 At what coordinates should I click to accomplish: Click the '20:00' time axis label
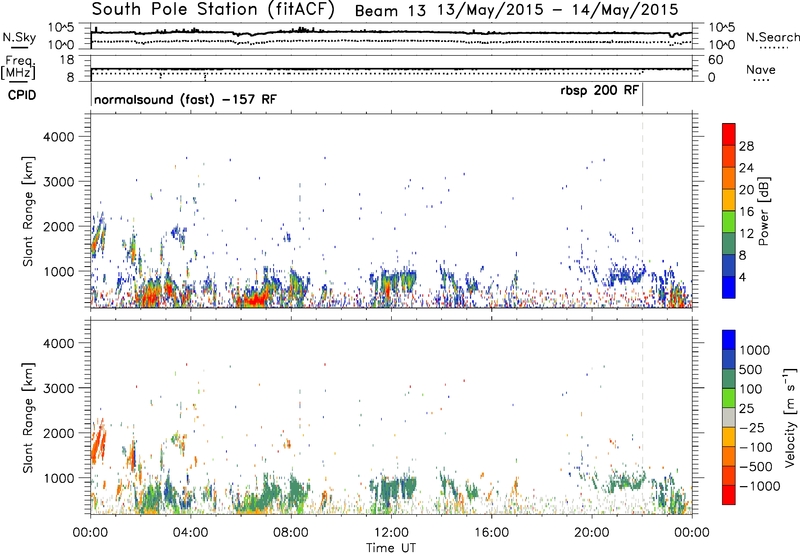point(591,533)
